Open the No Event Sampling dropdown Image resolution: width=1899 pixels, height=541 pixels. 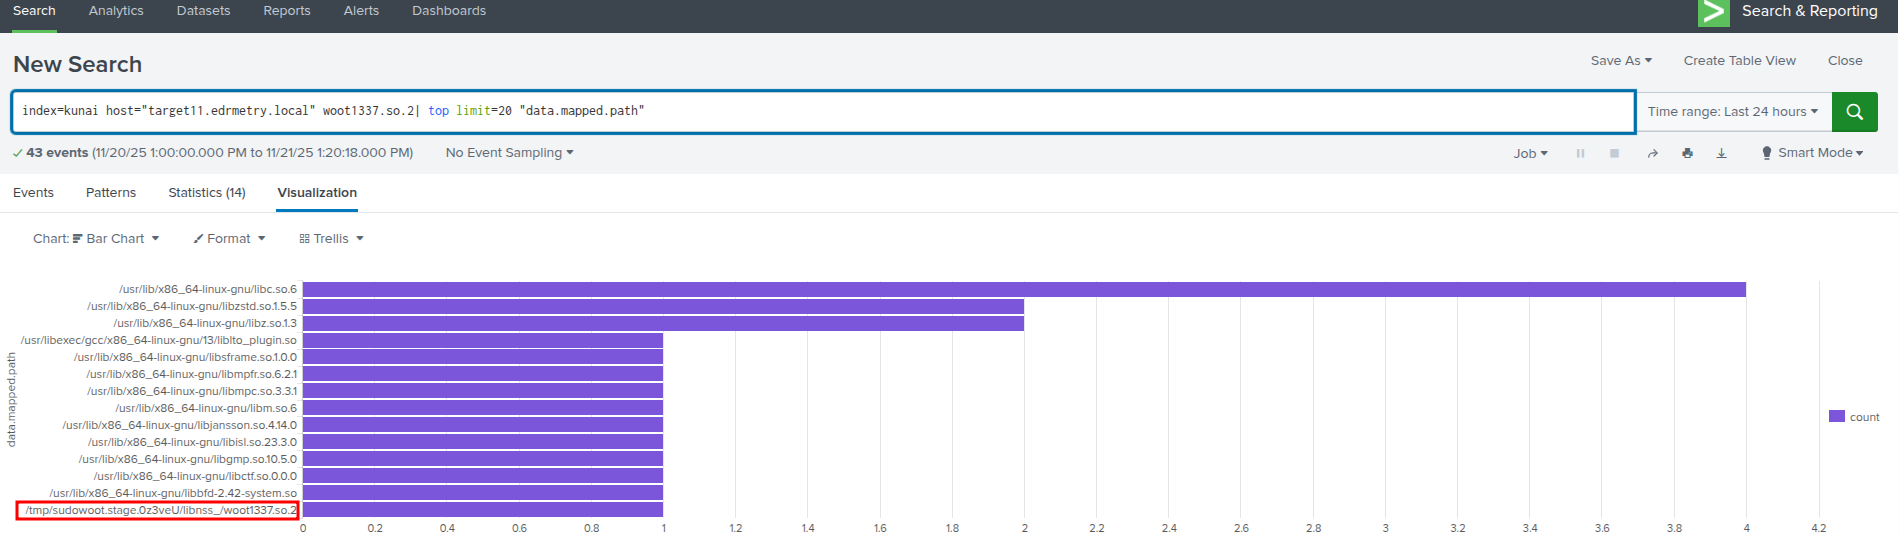click(x=509, y=153)
